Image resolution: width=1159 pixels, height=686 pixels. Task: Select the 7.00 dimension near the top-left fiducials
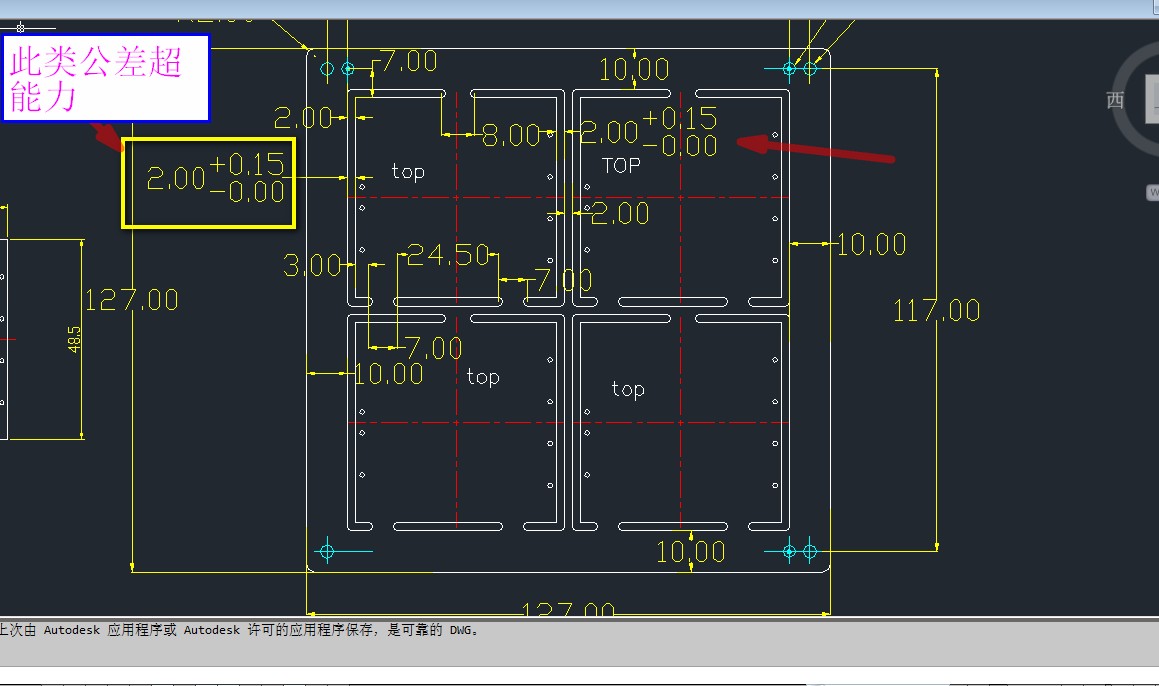pyautogui.click(x=409, y=61)
